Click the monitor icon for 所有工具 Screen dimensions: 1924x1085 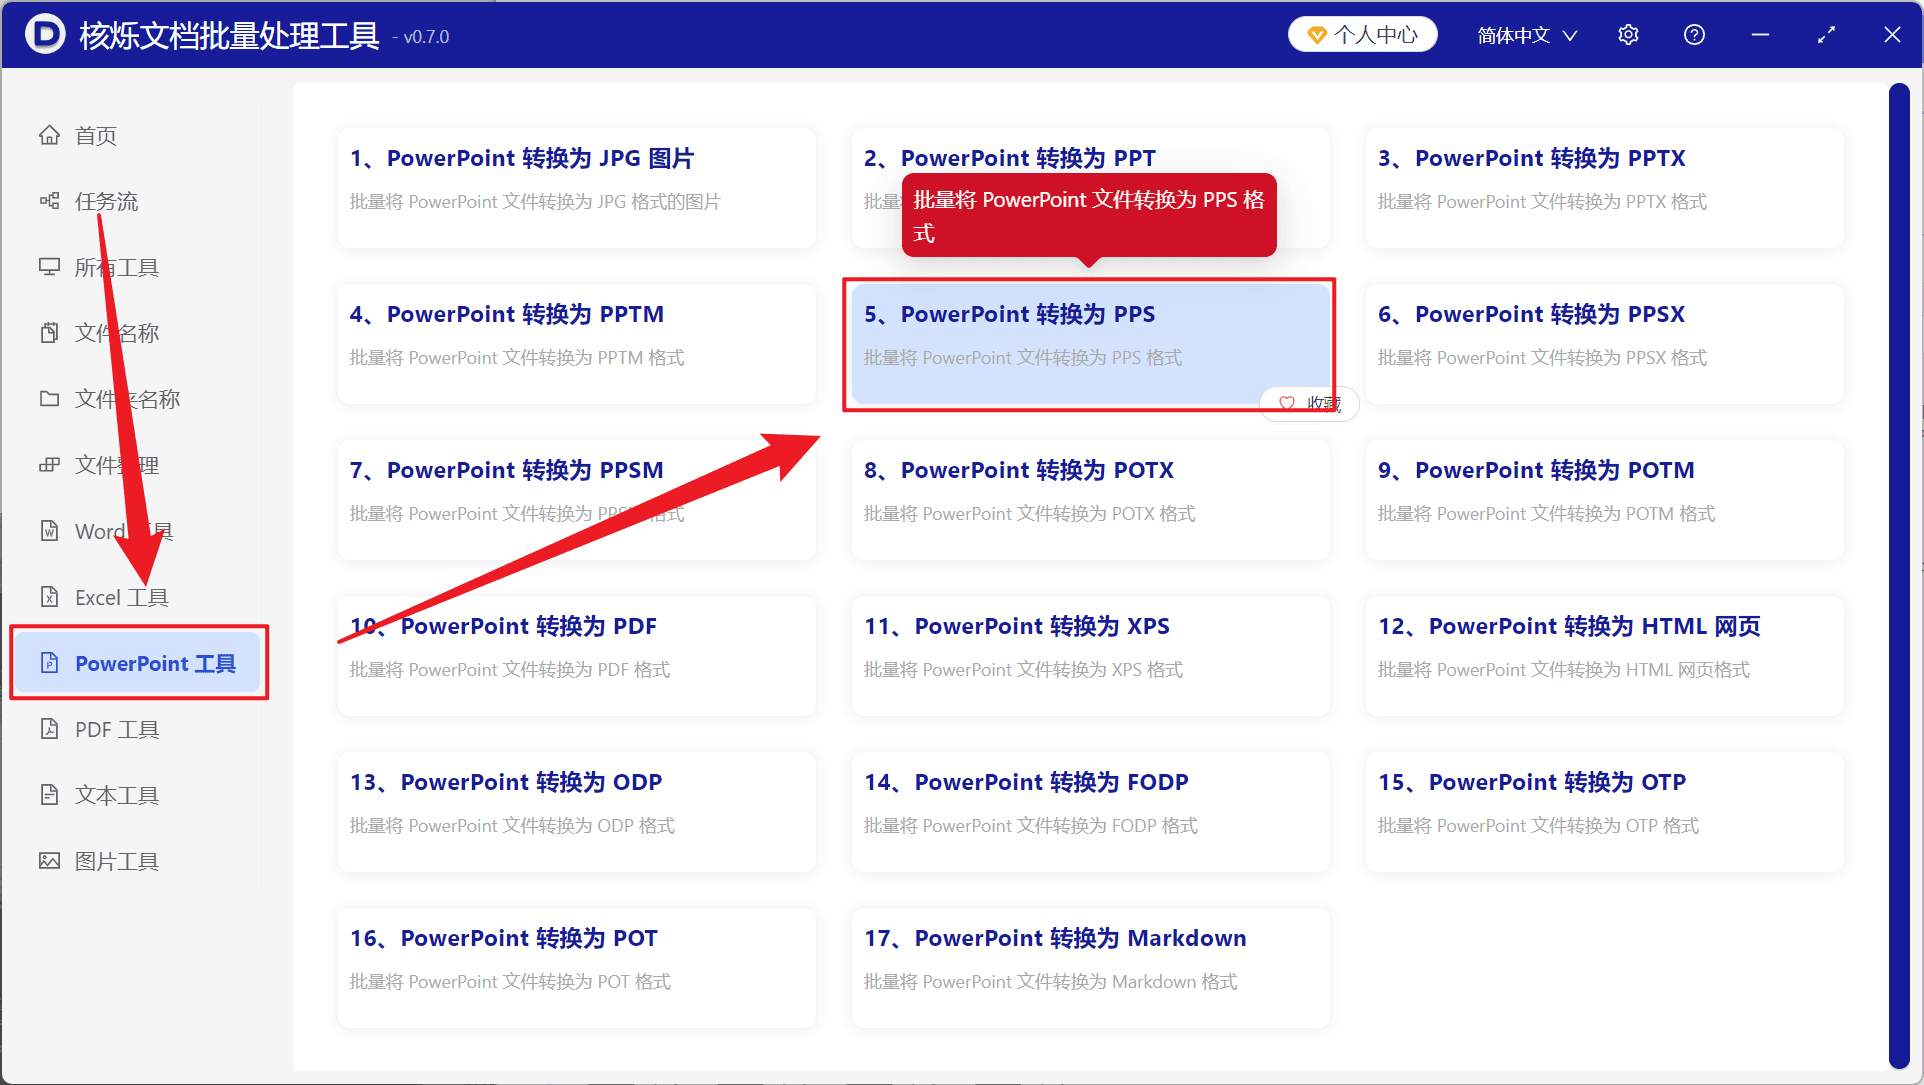[49, 267]
